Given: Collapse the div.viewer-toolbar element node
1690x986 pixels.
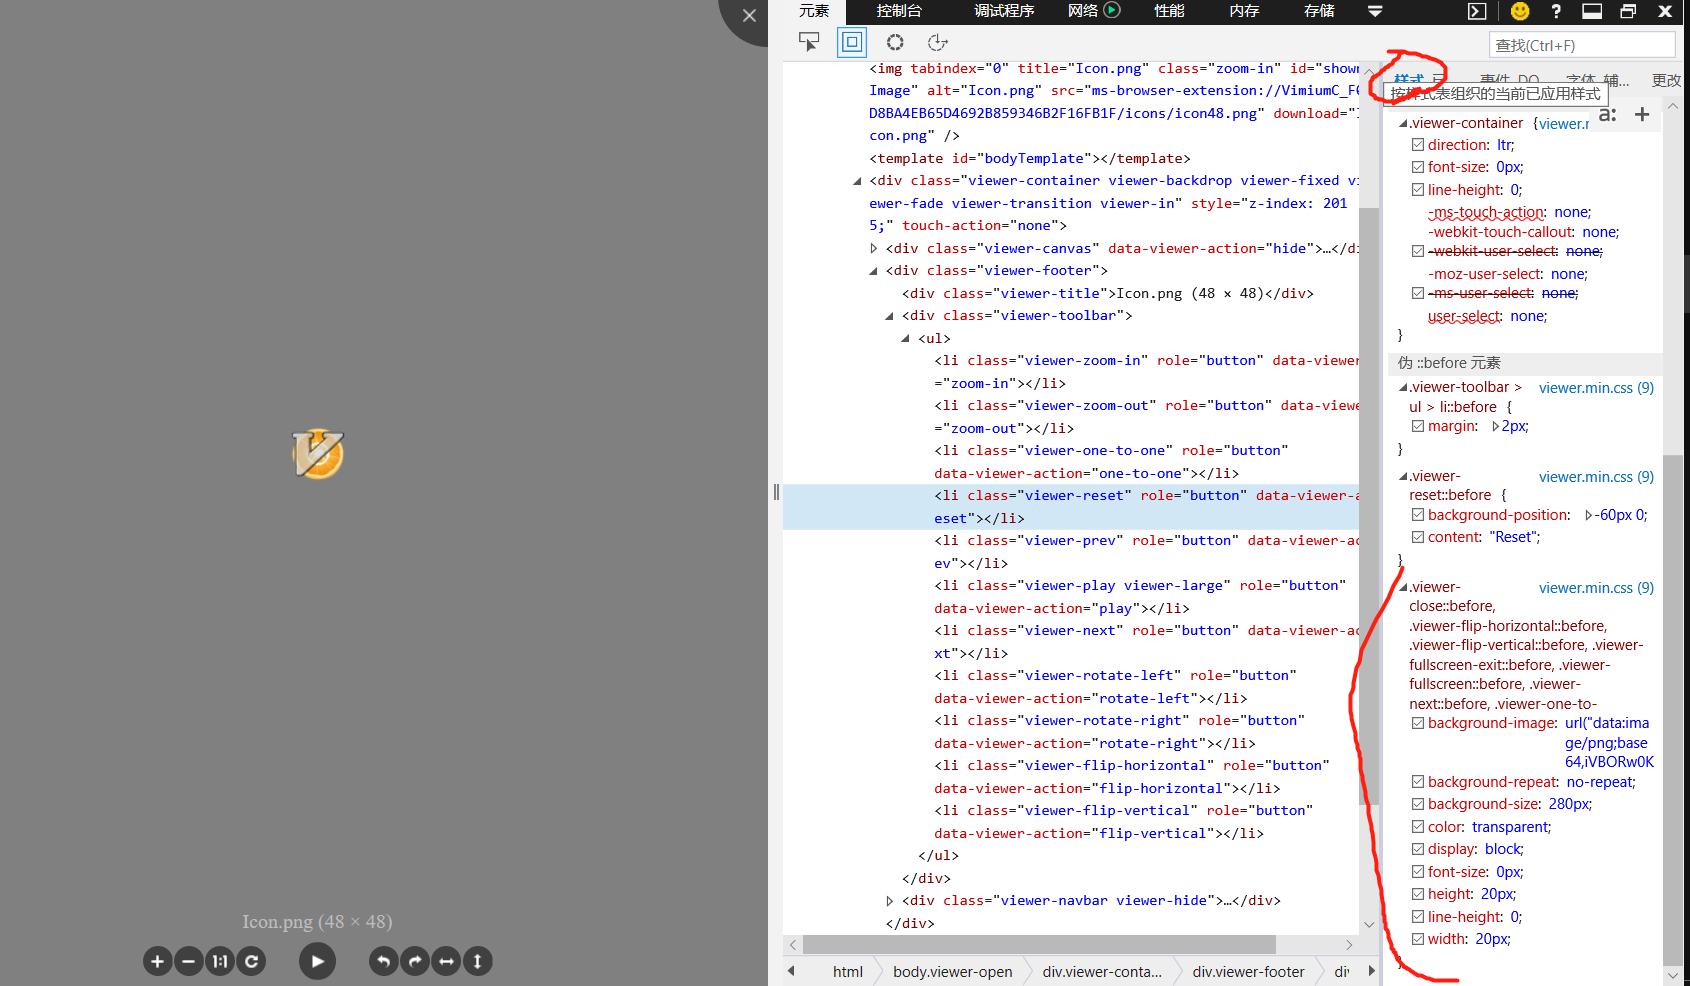Looking at the screenshot, I should point(889,315).
